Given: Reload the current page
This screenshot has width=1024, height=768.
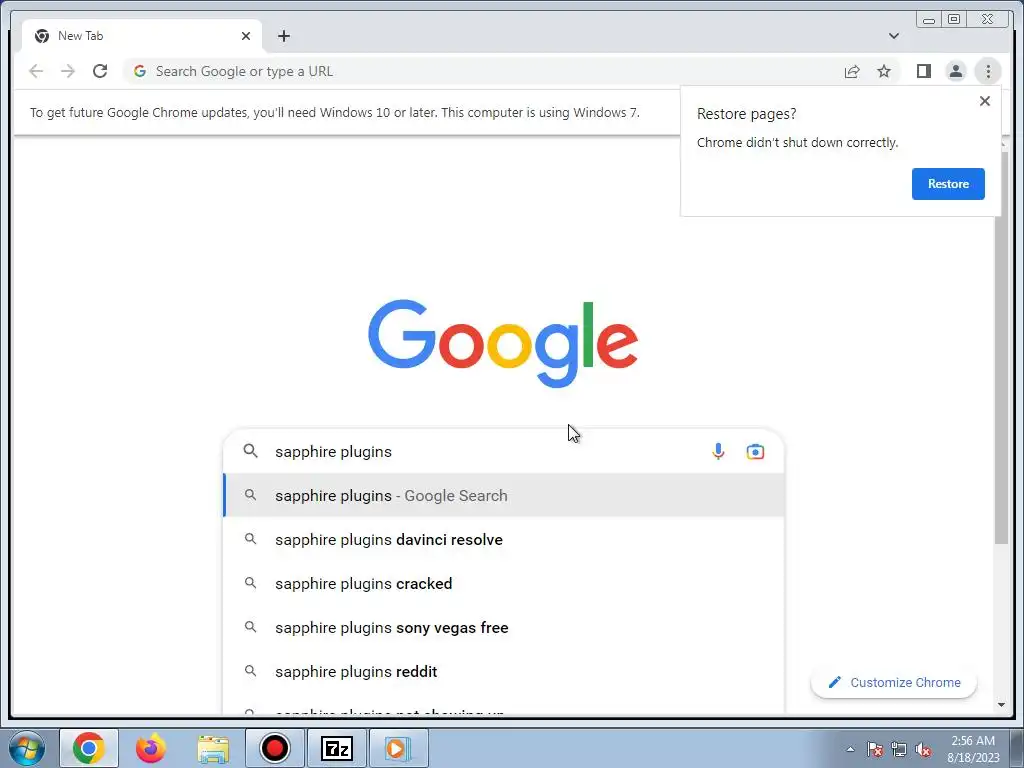Looking at the screenshot, I should [100, 71].
